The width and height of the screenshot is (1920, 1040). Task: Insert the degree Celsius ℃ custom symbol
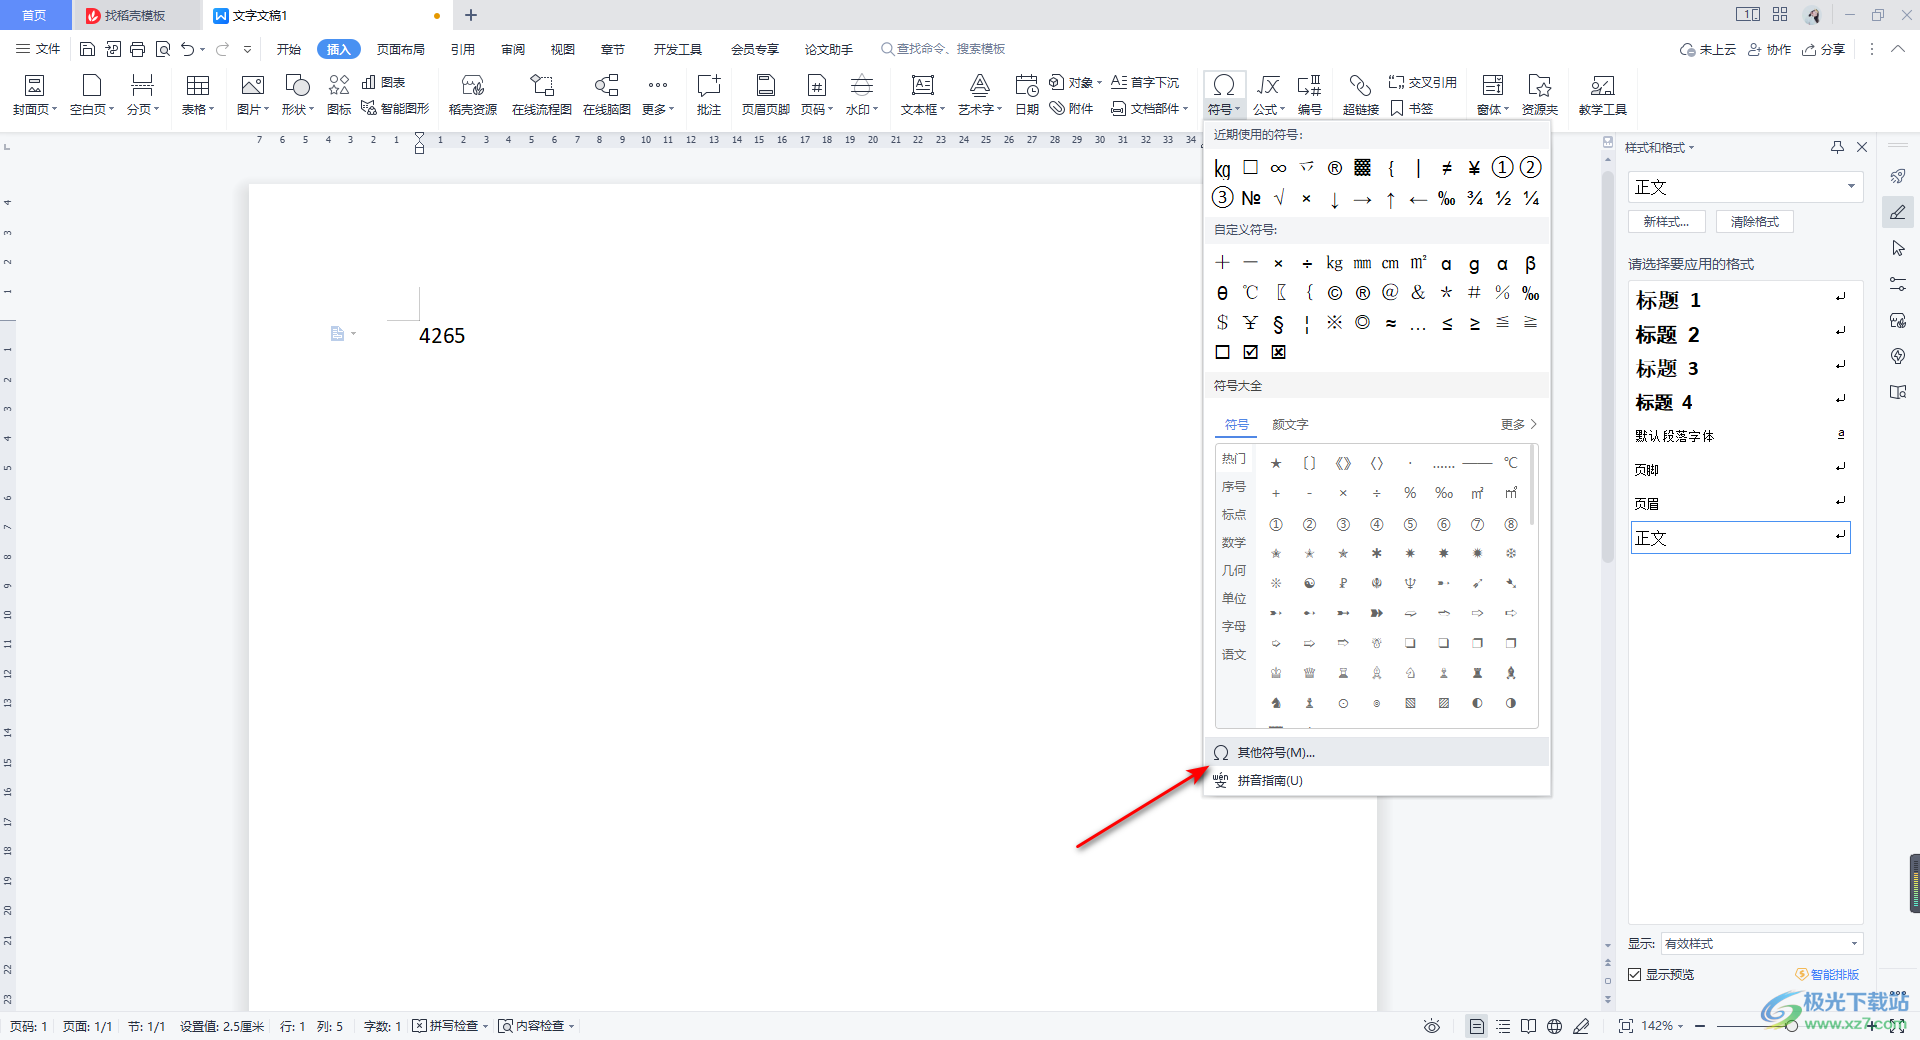click(1250, 293)
